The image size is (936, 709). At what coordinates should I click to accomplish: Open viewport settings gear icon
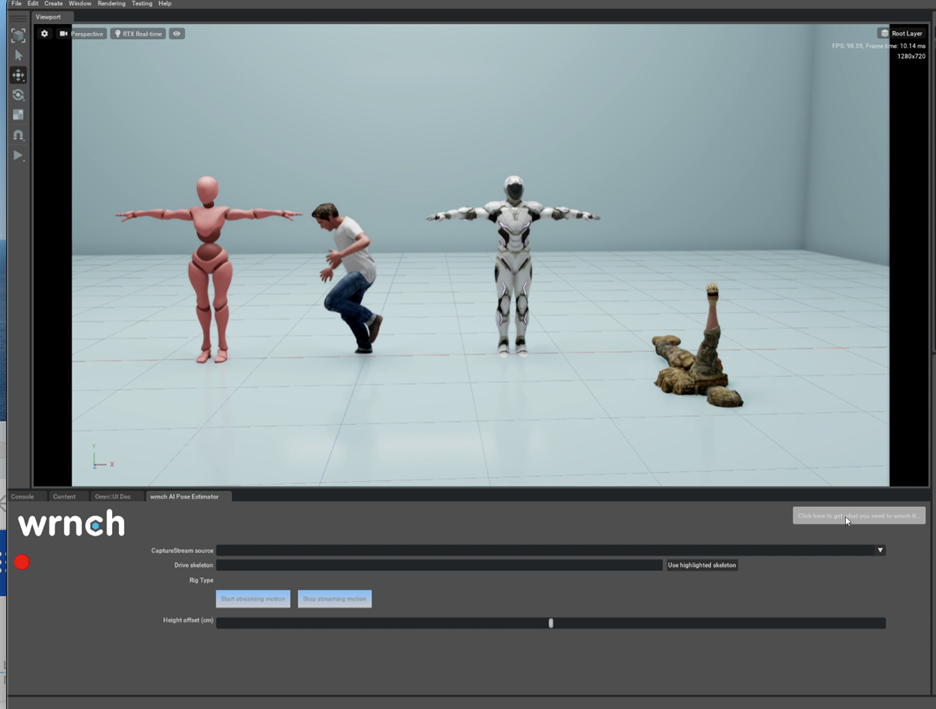(x=44, y=34)
